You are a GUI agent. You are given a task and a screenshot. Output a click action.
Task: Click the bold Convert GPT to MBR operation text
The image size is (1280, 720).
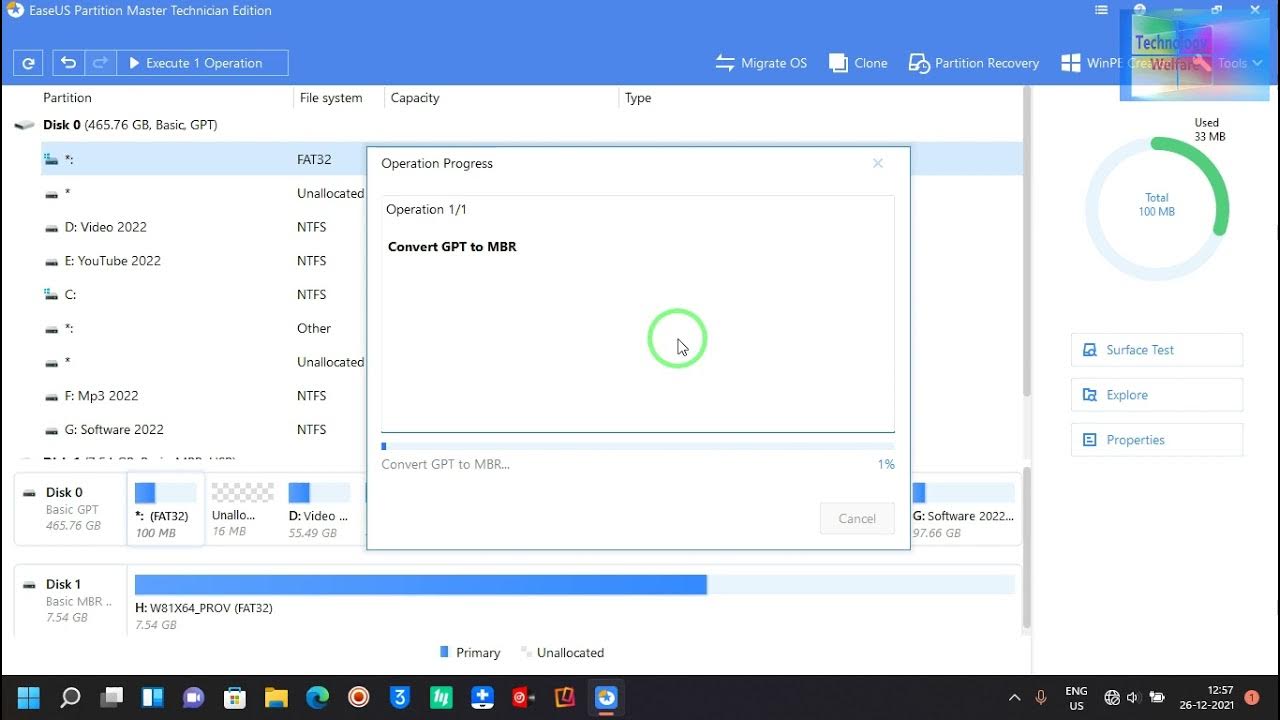coord(452,247)
